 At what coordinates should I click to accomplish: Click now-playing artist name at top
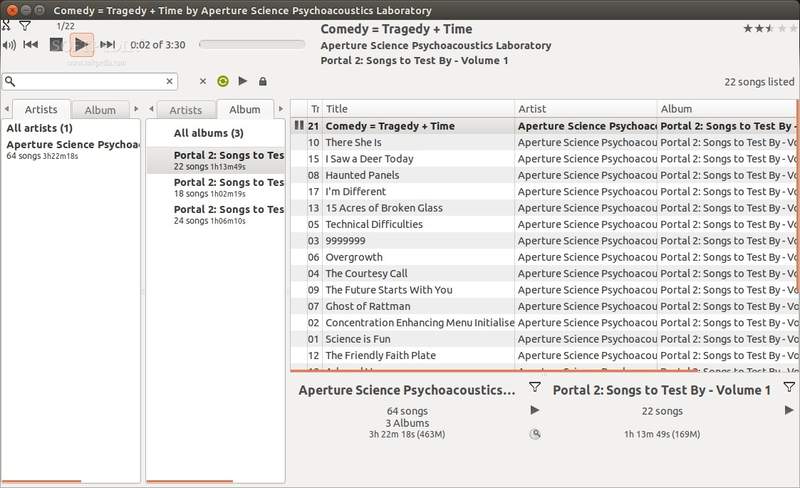click(436, 45)
